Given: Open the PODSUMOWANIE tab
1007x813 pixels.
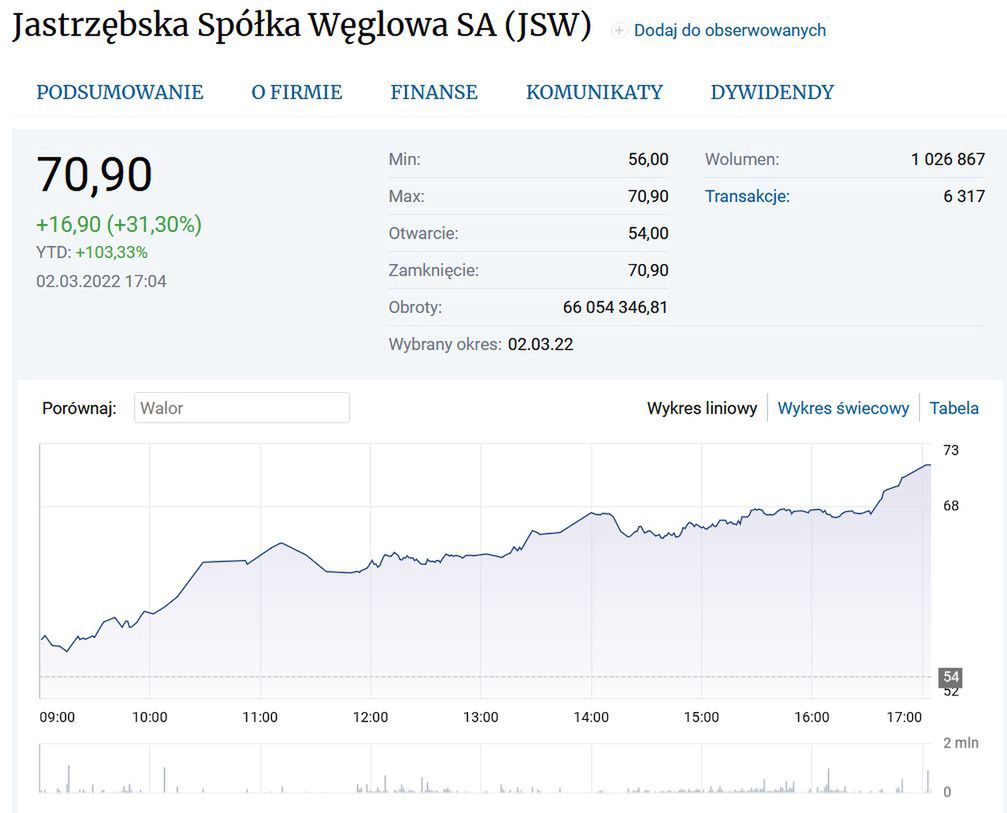Looking at the screenshot, I should coord(120,93).
